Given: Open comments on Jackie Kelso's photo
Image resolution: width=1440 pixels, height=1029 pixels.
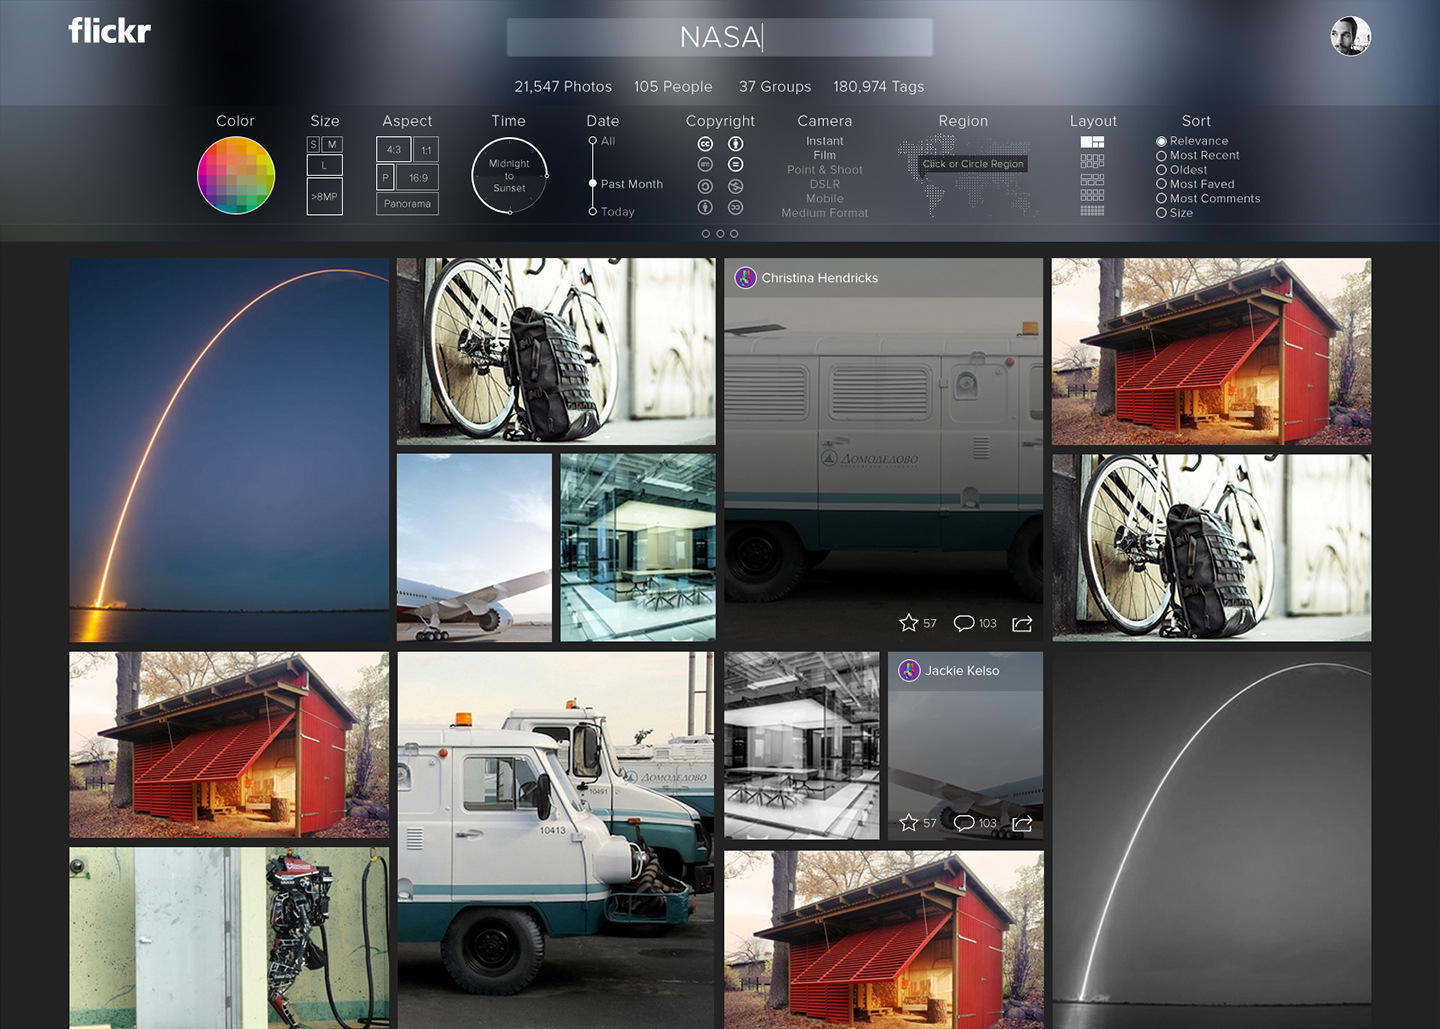Looking at the screenshot, I should coord(964,822).
